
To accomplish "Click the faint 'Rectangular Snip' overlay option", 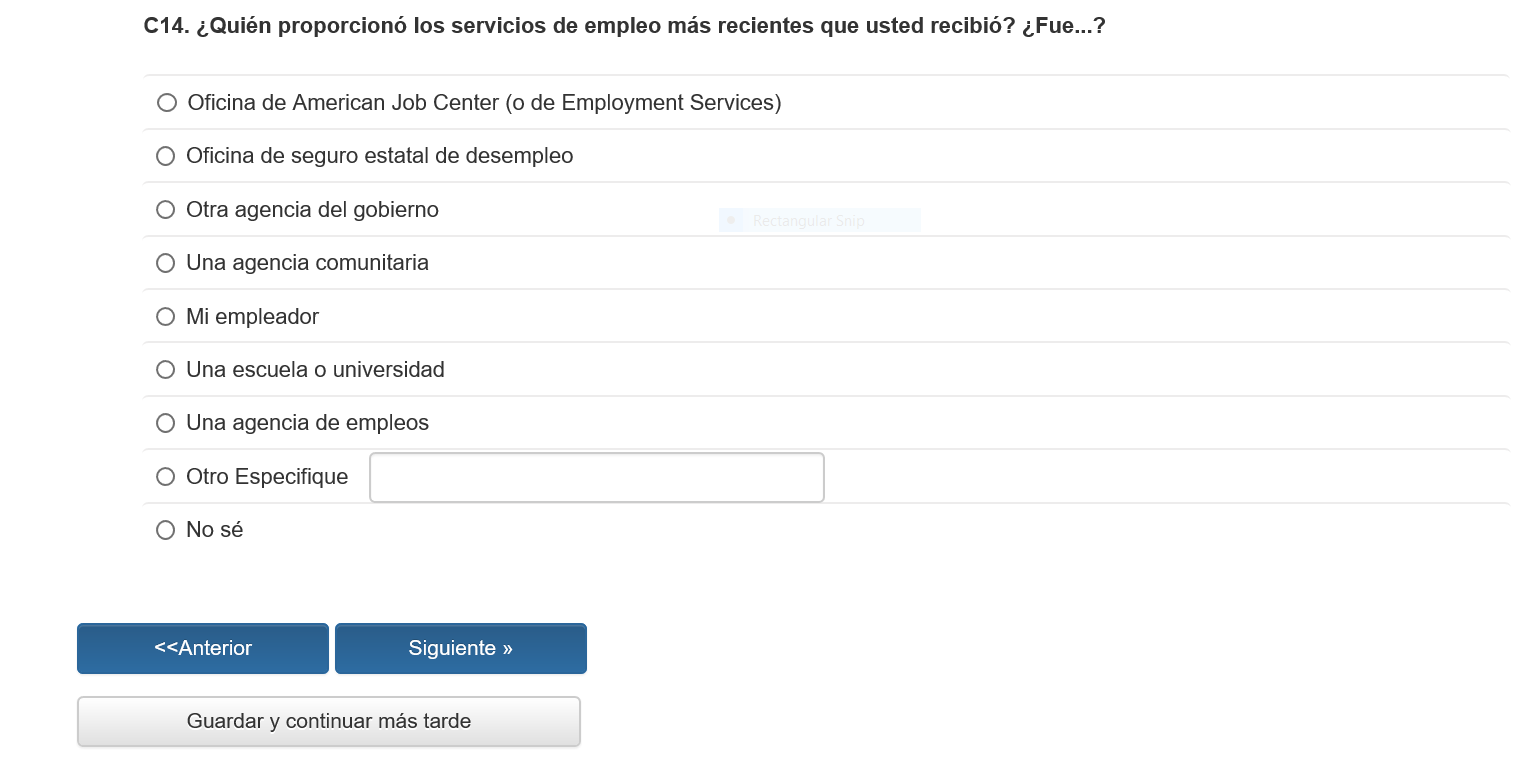I will [808, 221].
